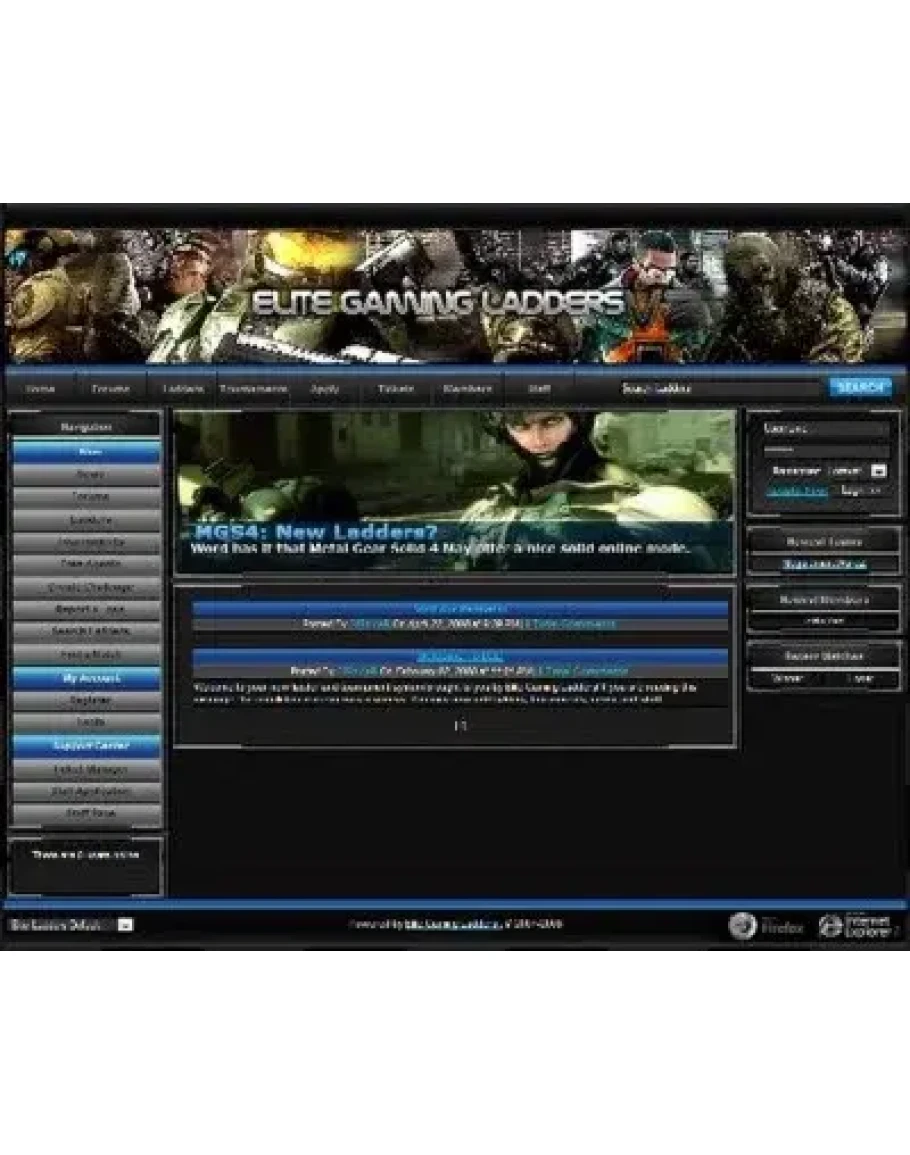
Task: Click the small emblem in banner corner
Action: 17,256
